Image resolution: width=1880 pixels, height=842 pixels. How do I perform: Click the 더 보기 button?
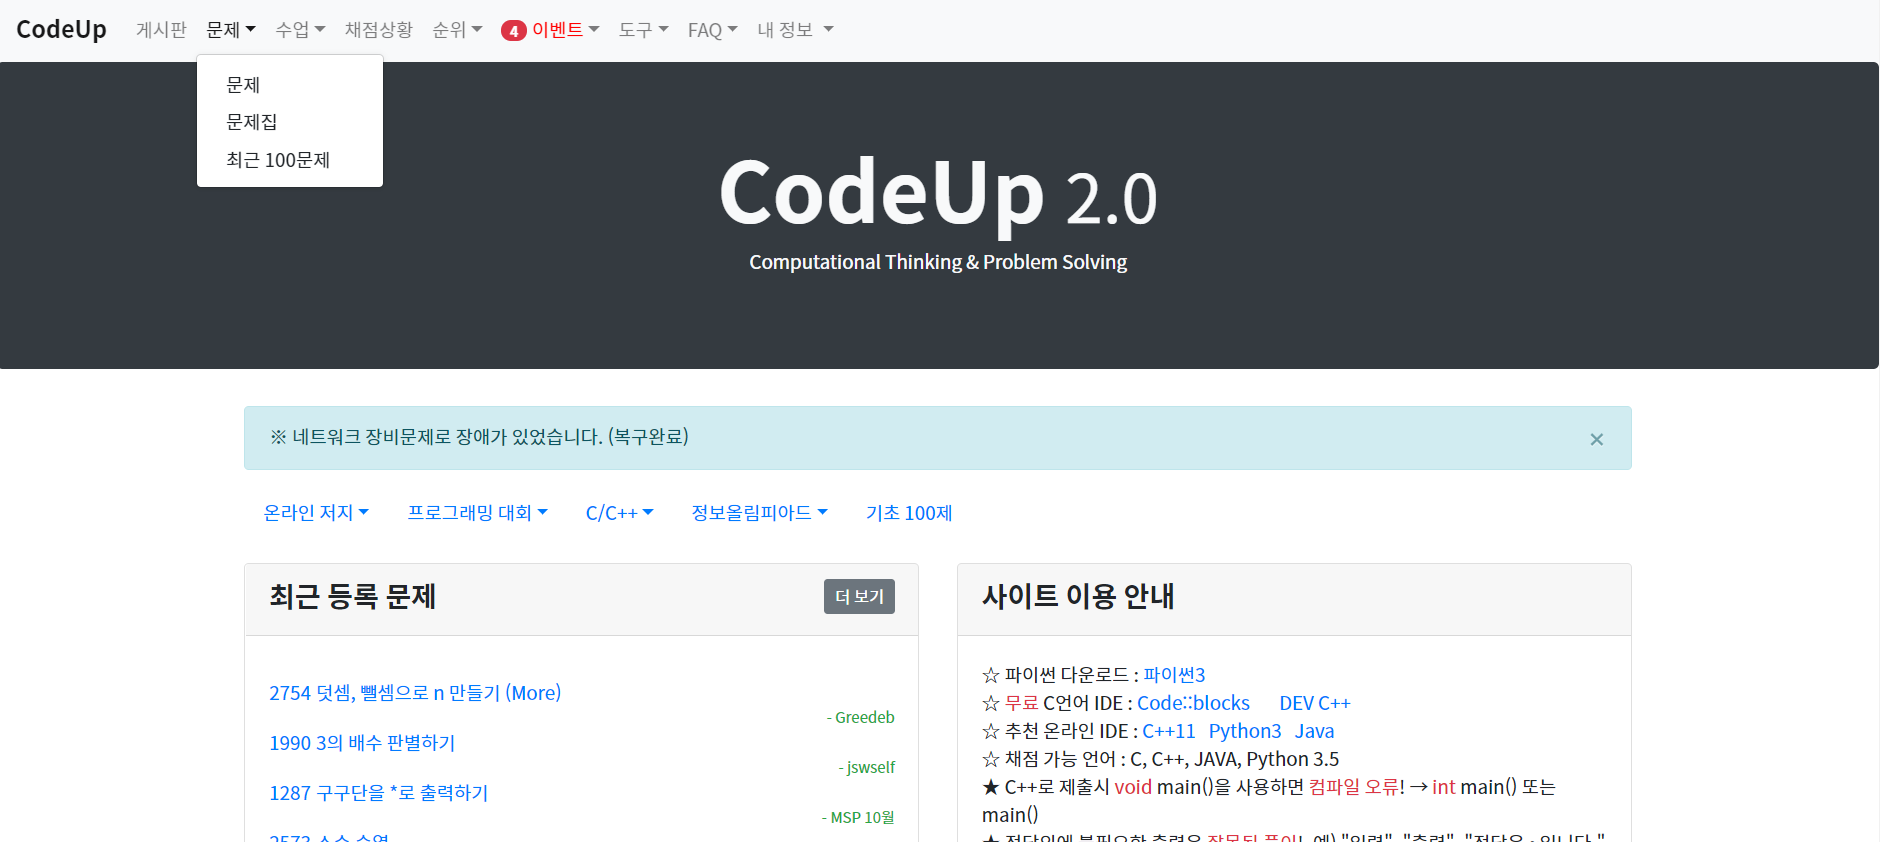(859, 597)
